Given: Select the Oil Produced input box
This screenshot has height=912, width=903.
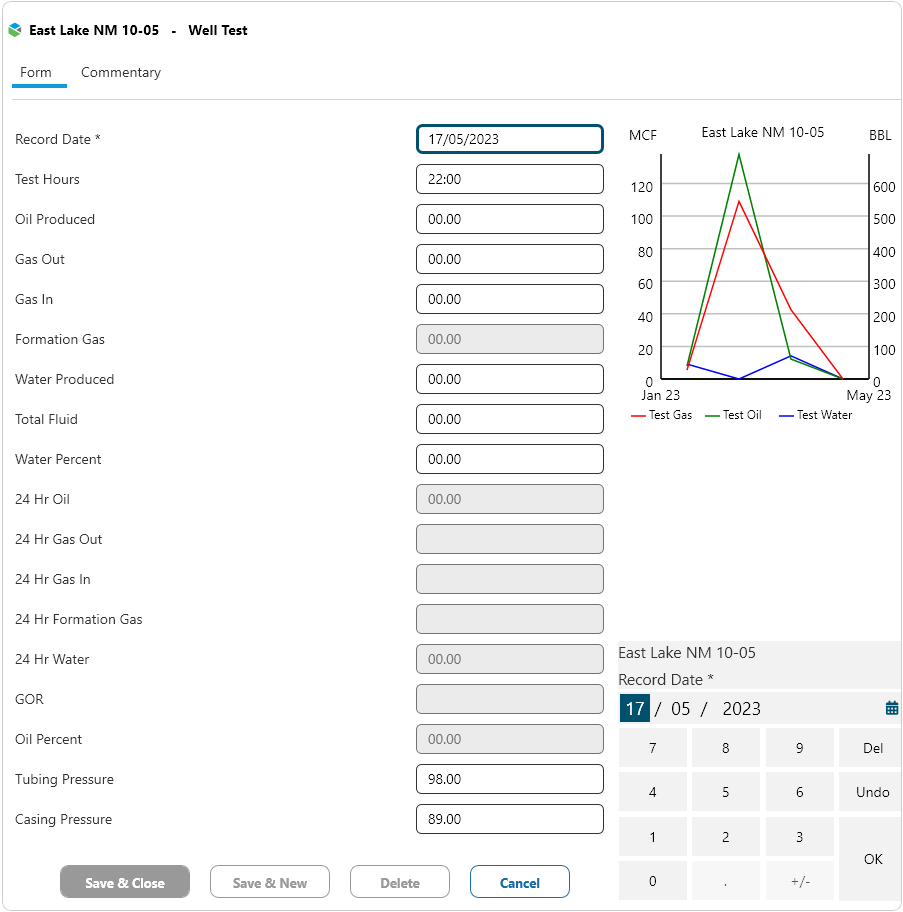Looking at the screenshot, I should [509, 219].
